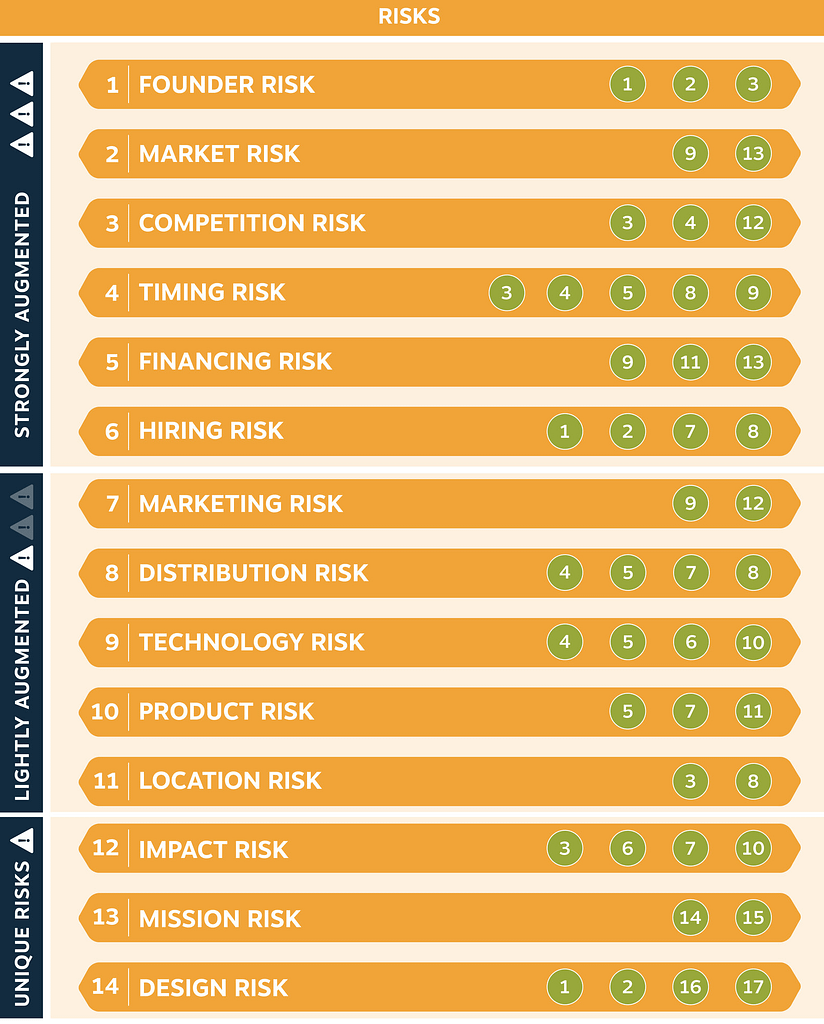Click circle 5 in Timing Risk row
824x1024 pixels.
[627, 293]
